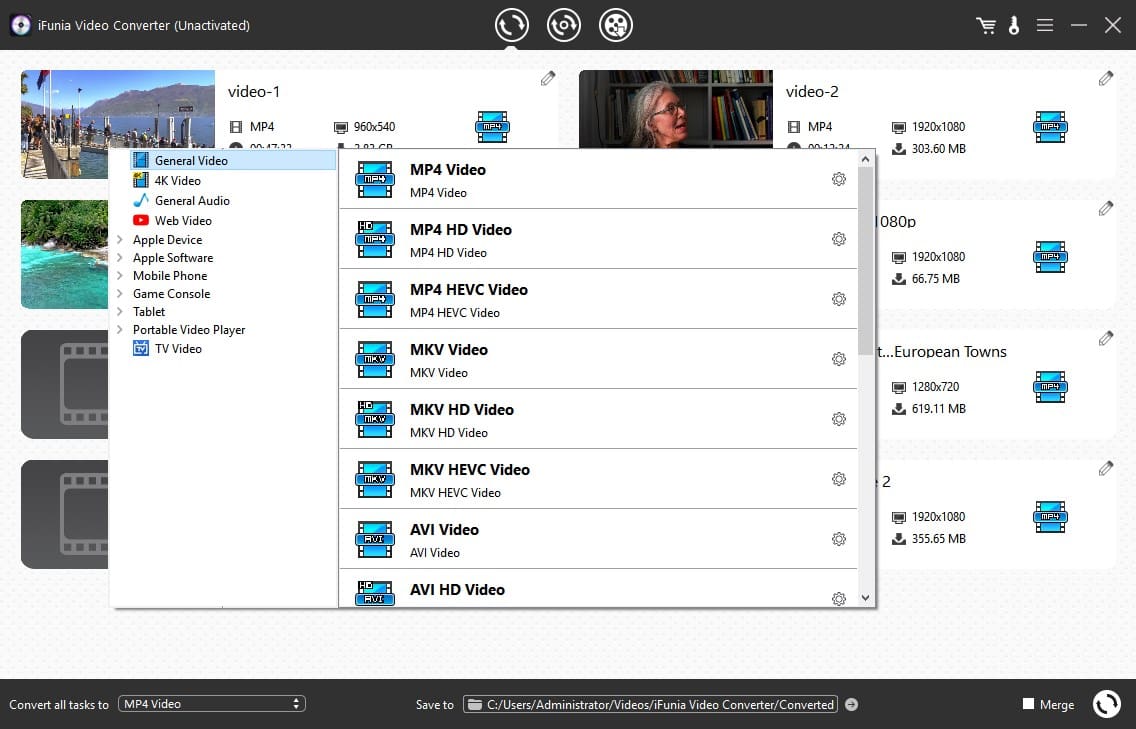1136x729 pixels.
Task: Open the 'Convert all tasks to' dropdown
Action: click(211, 704)
